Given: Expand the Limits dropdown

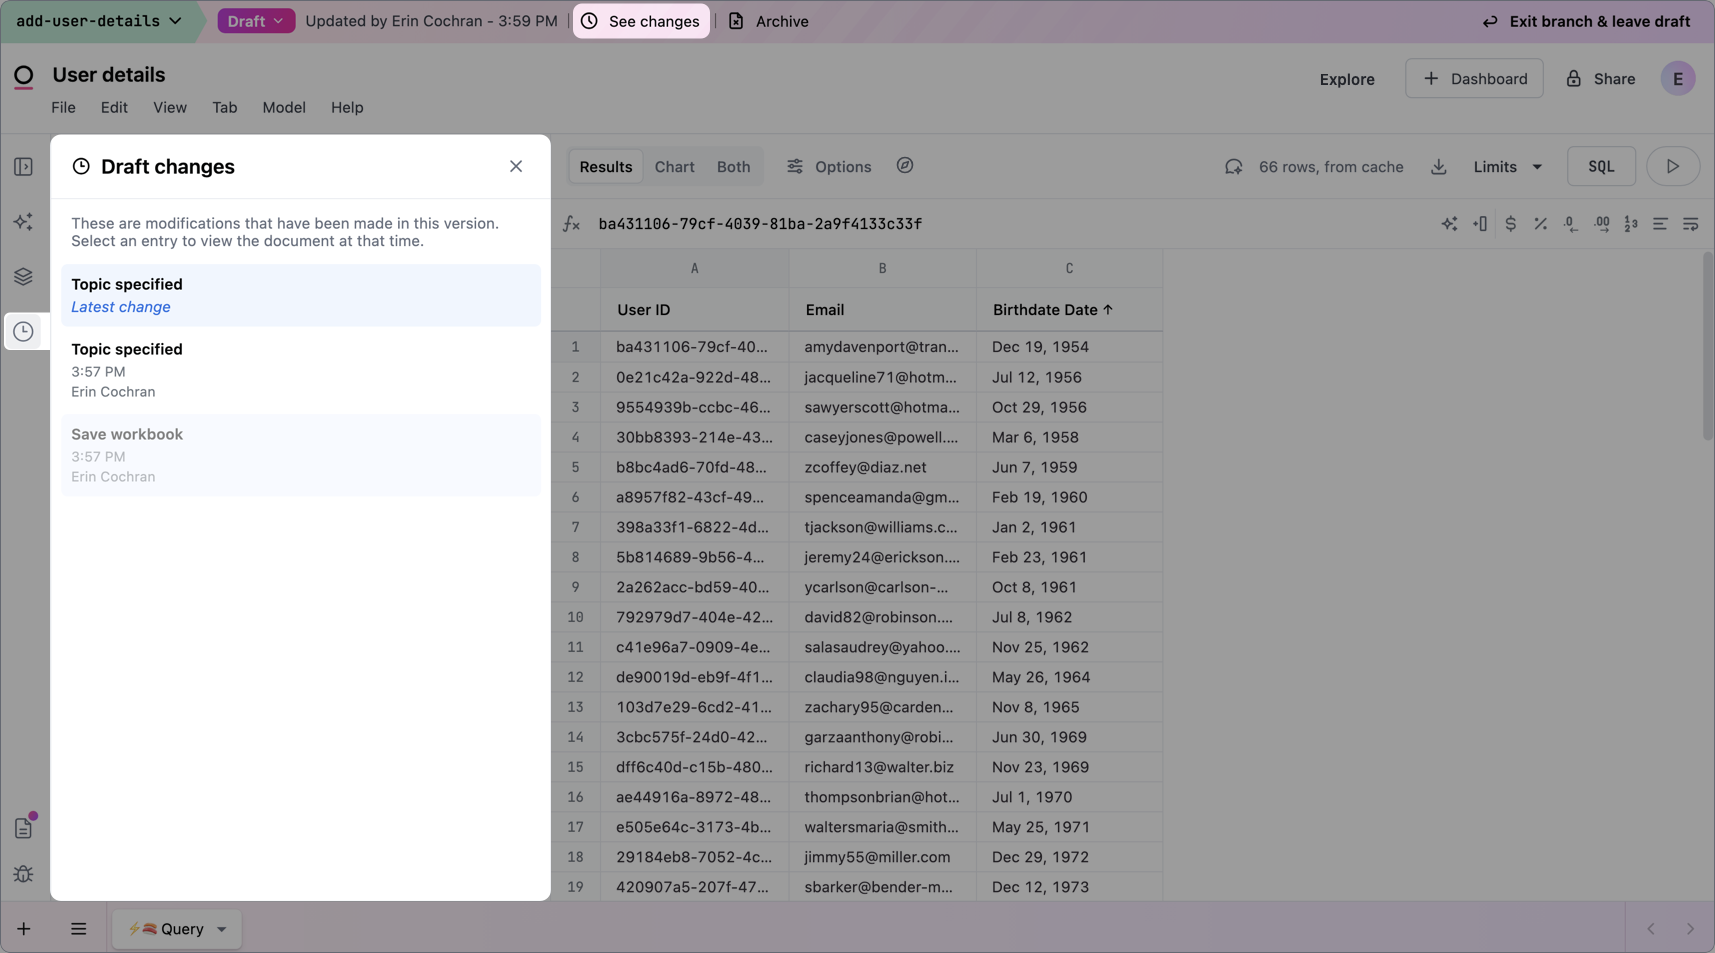Looking at the screenshot, I should (x=1507, y=167).
